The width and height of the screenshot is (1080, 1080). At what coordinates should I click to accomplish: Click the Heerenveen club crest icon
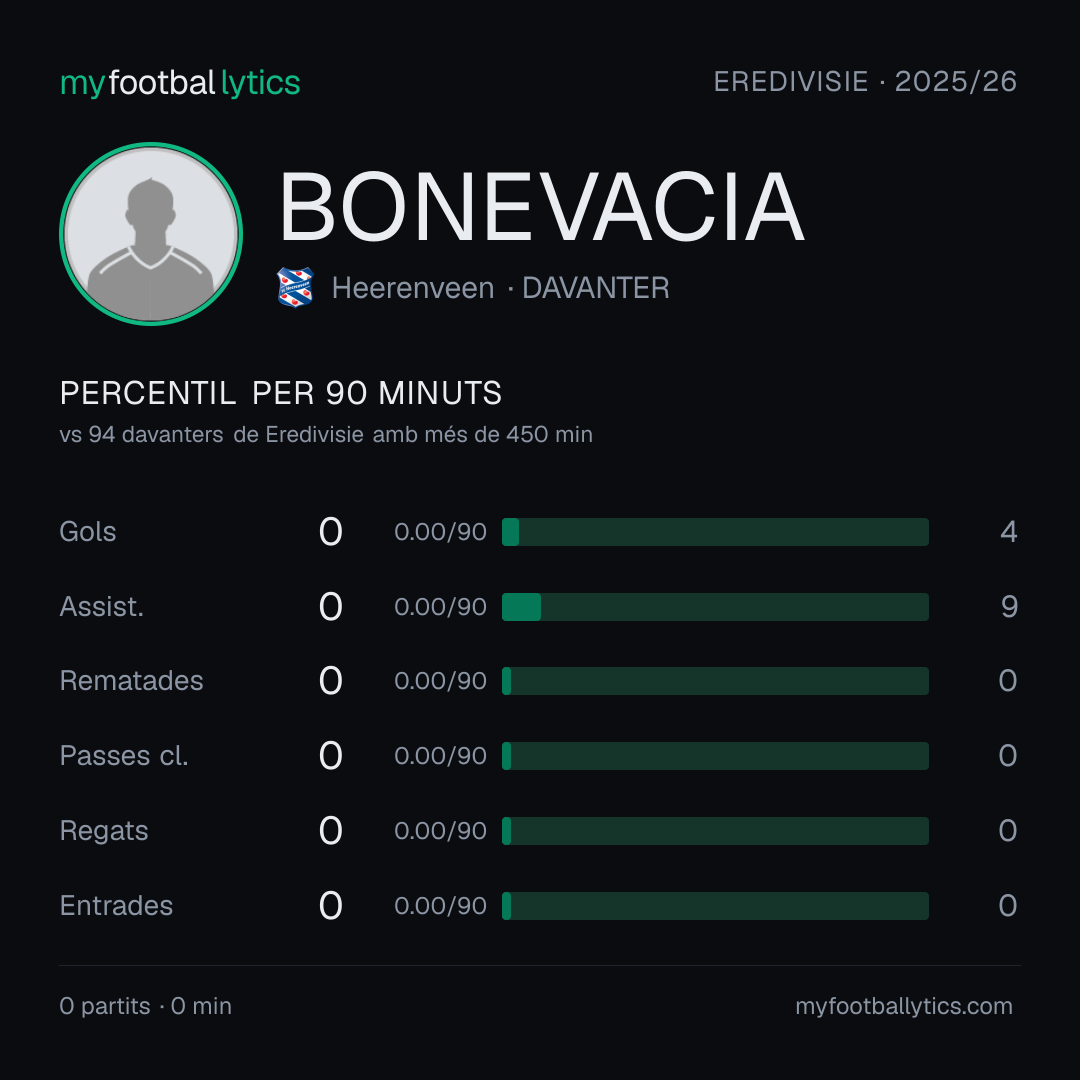(295, 287)
